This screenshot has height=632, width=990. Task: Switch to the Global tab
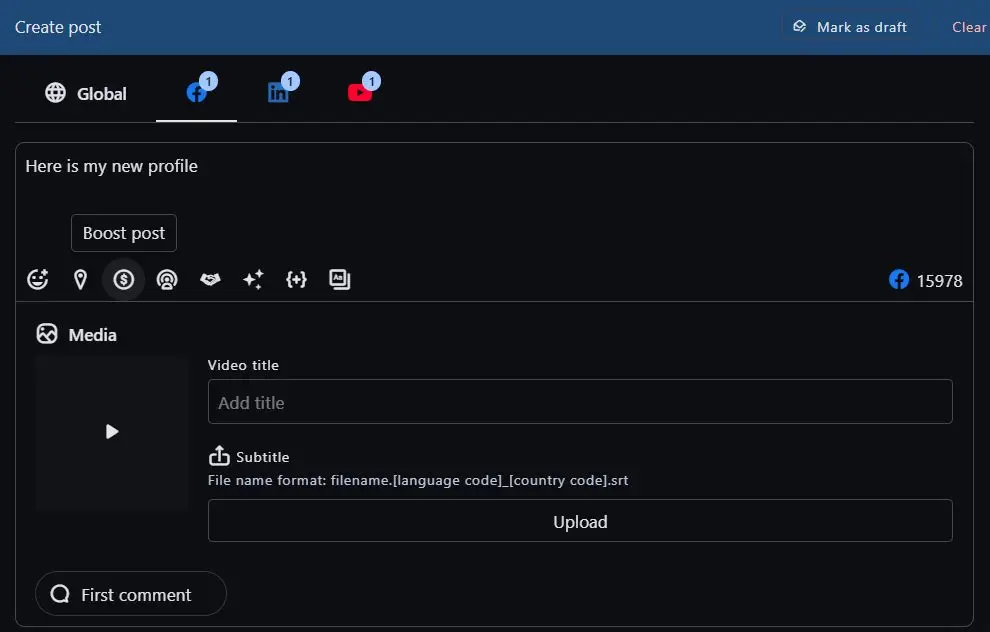pyautogui.click(x=86, y=93)
